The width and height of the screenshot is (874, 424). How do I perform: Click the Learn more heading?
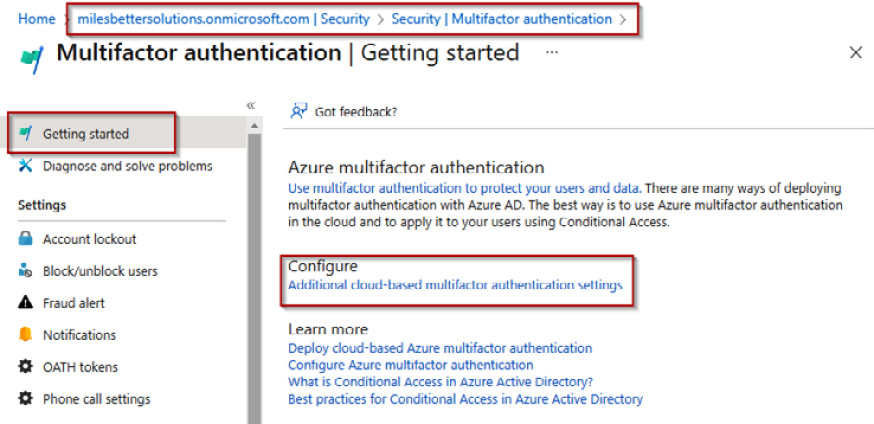[328, 329]
